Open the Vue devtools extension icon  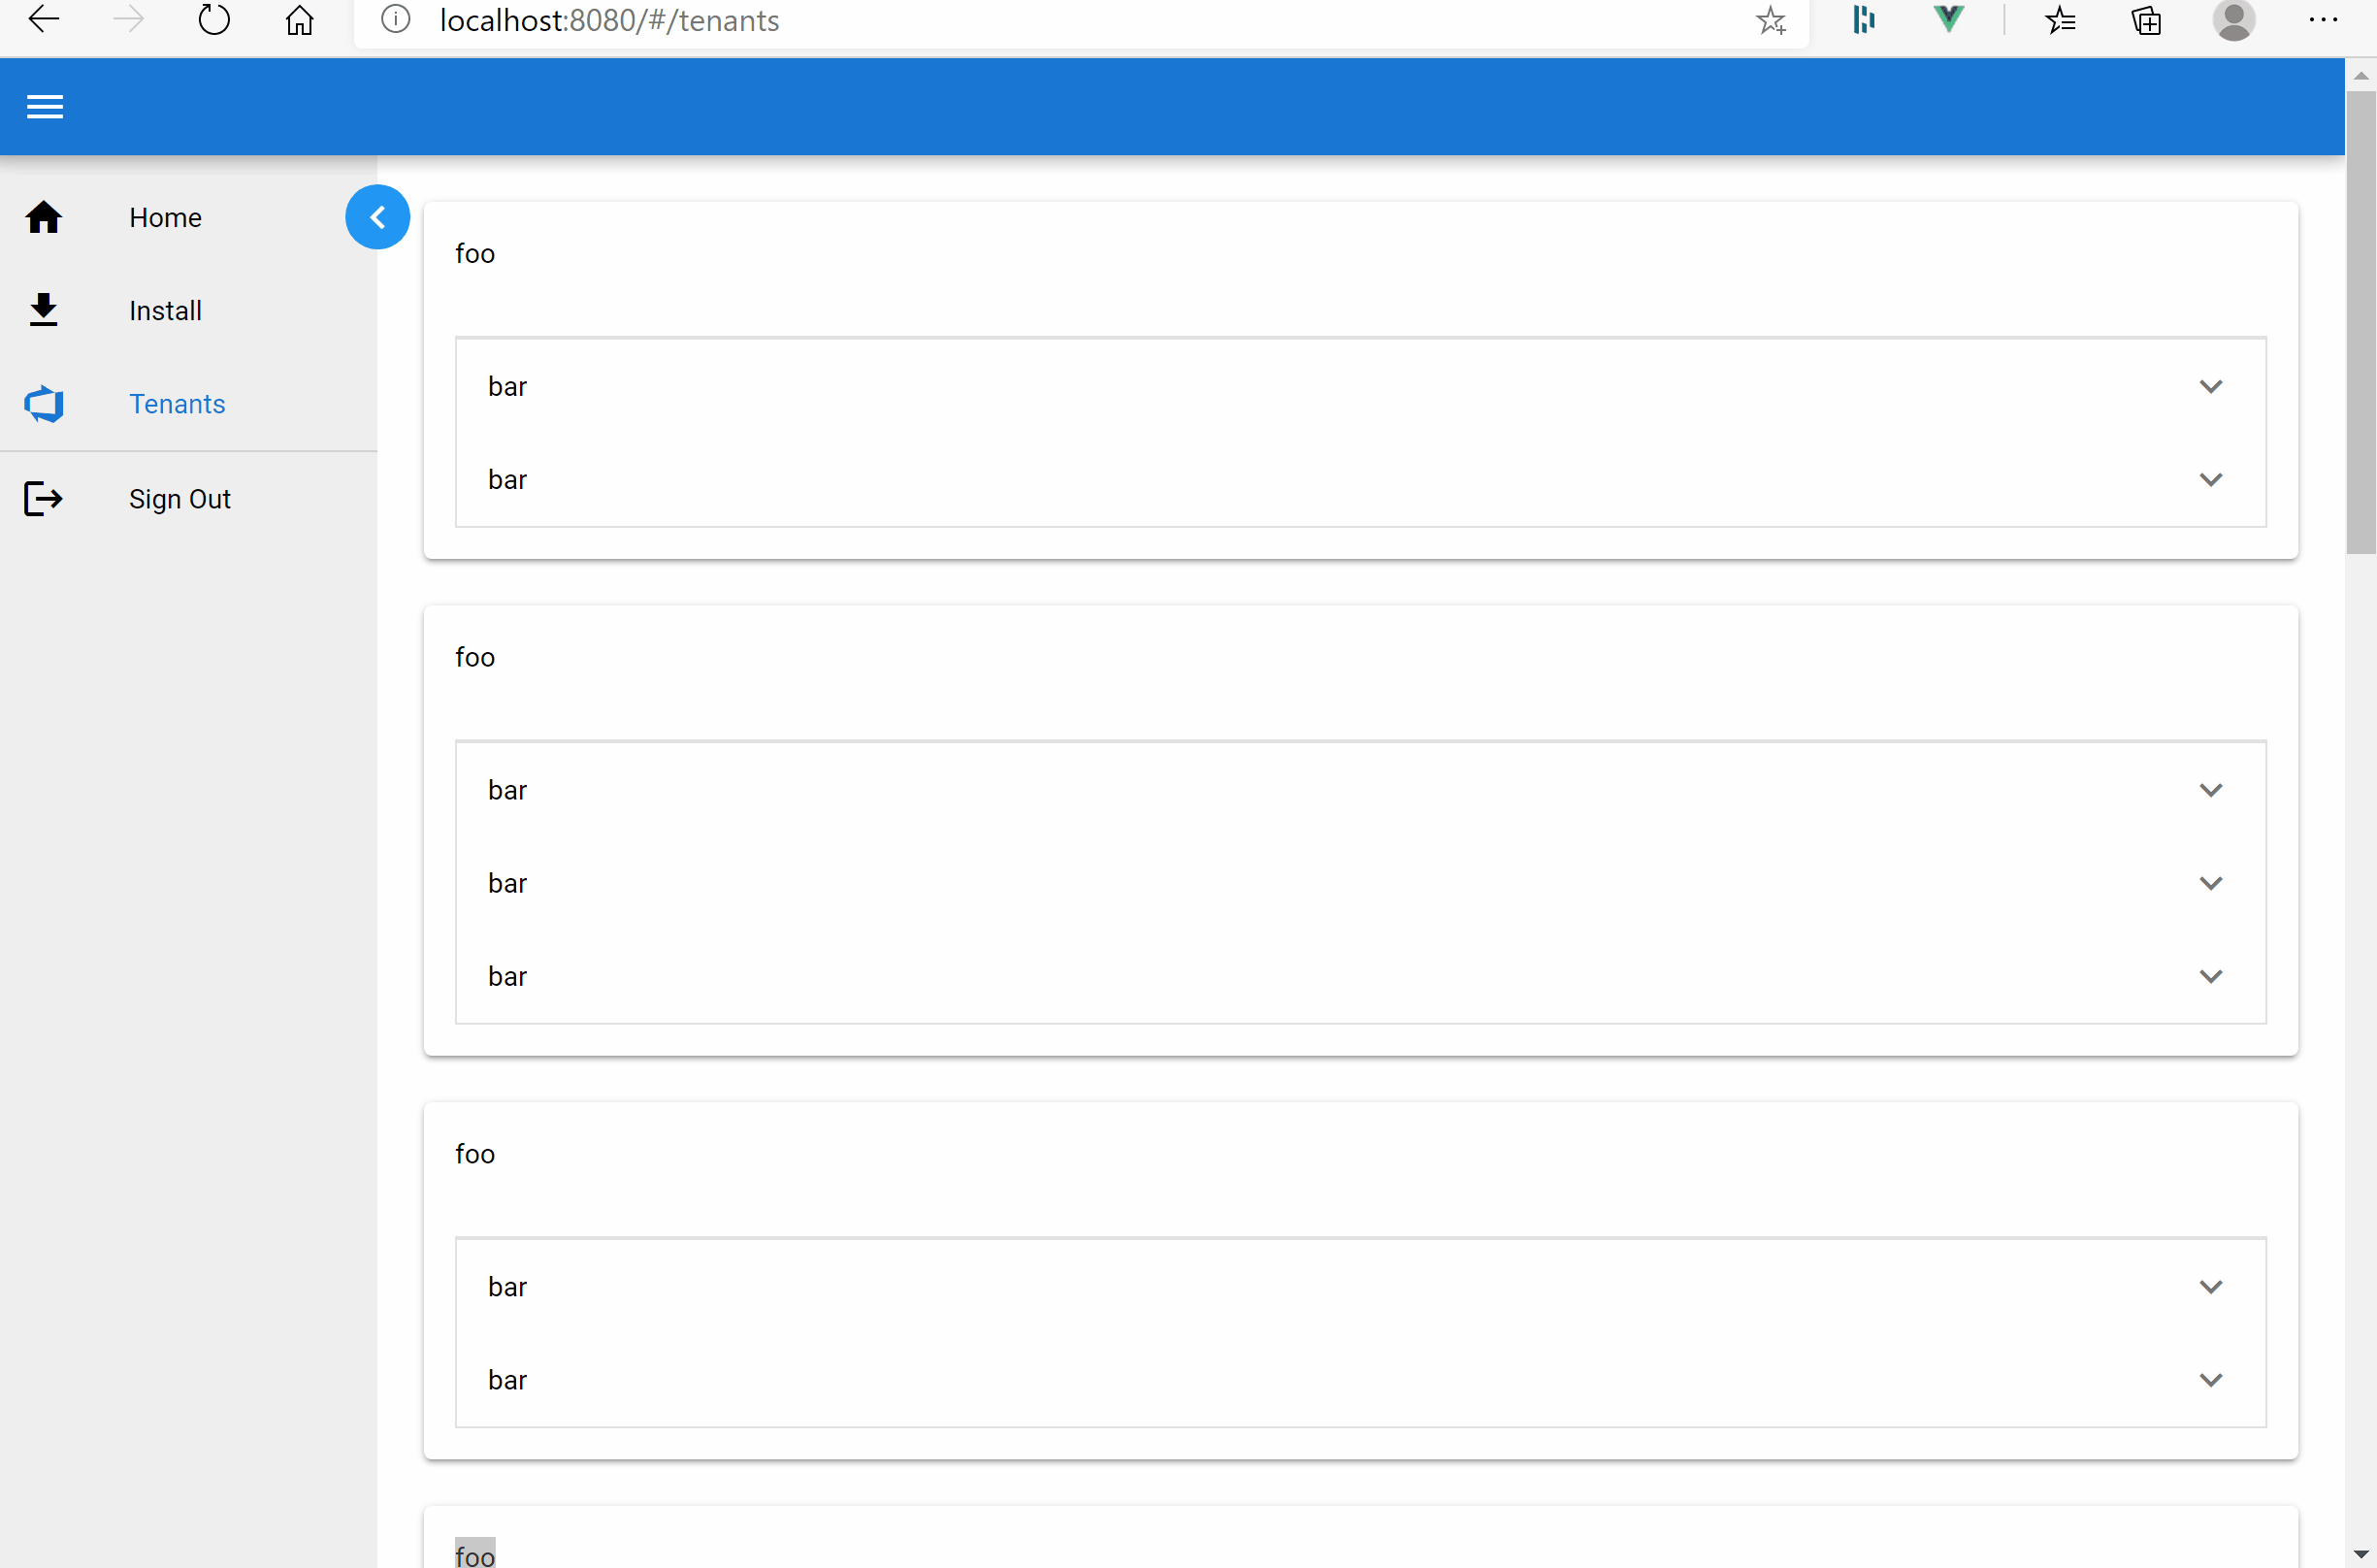pyautogui.click(x=1948, y=20)
